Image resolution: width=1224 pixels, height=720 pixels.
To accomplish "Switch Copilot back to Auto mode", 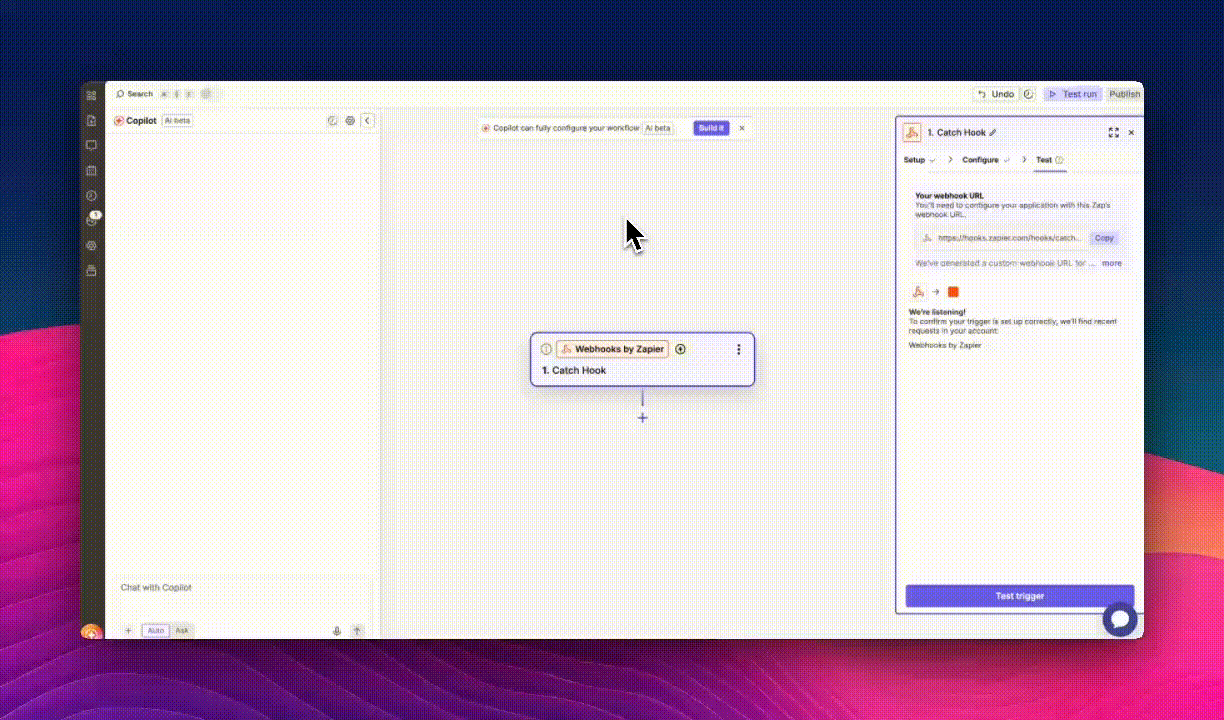I will click(155, 630).
